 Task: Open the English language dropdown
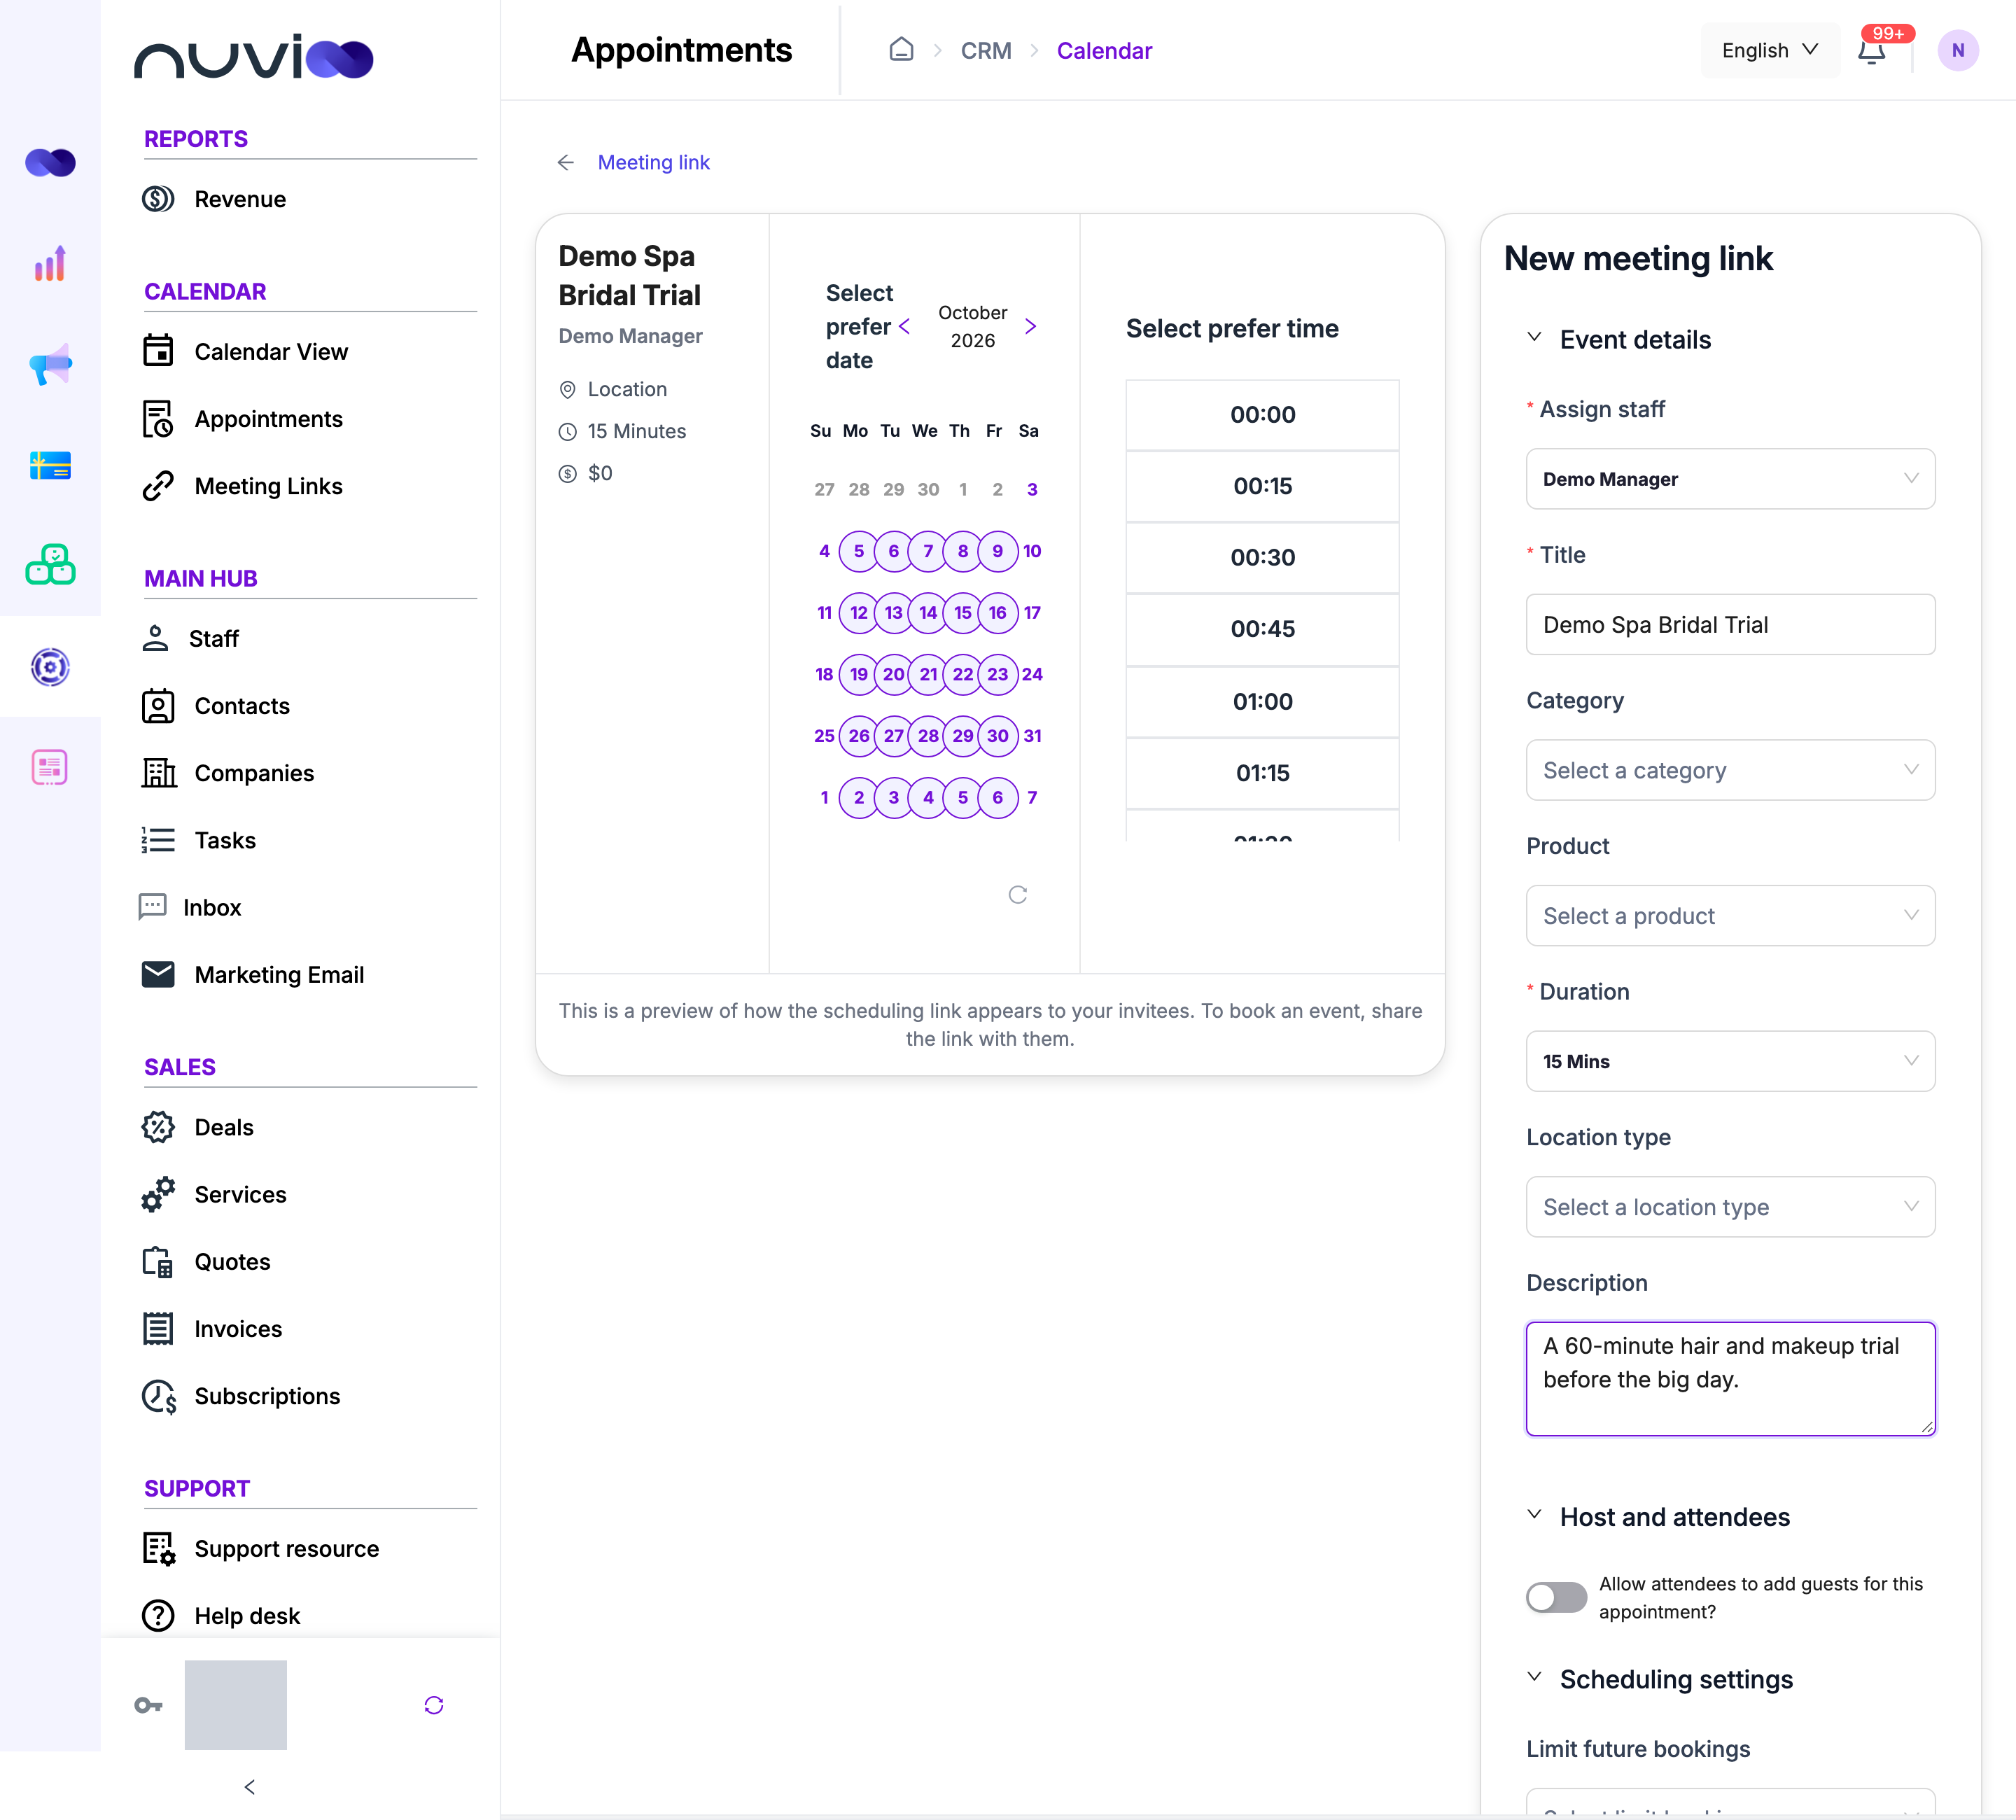click(1770, 50)
